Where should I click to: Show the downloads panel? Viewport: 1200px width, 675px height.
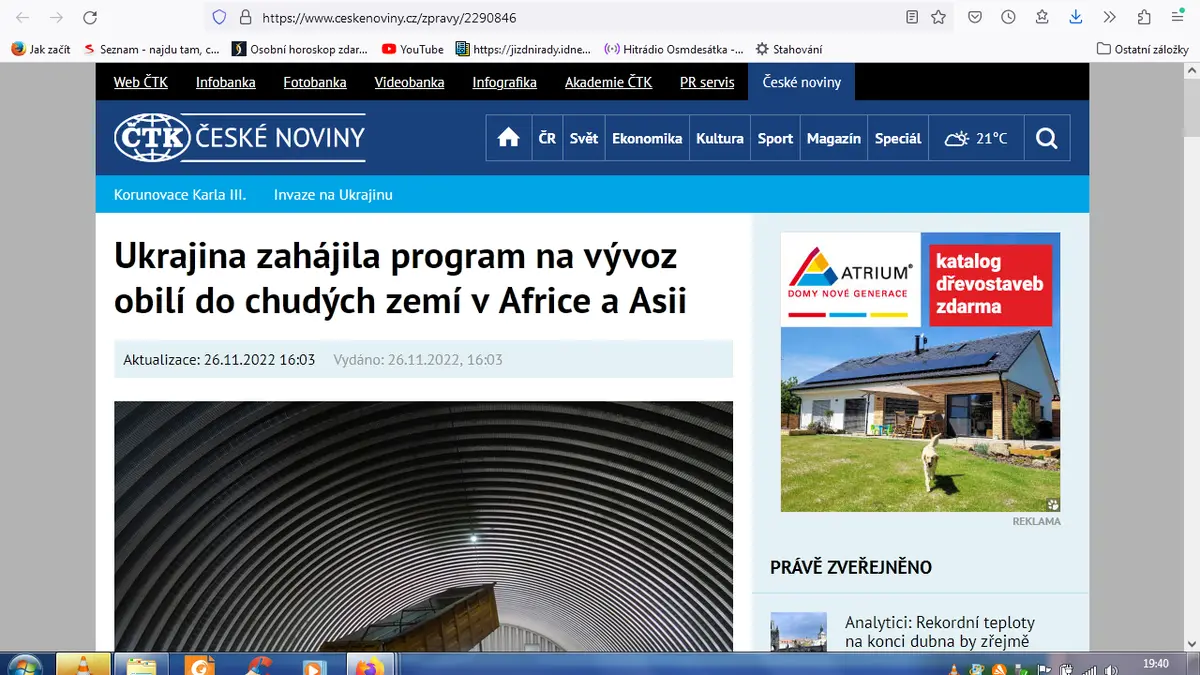[1075, 17]
